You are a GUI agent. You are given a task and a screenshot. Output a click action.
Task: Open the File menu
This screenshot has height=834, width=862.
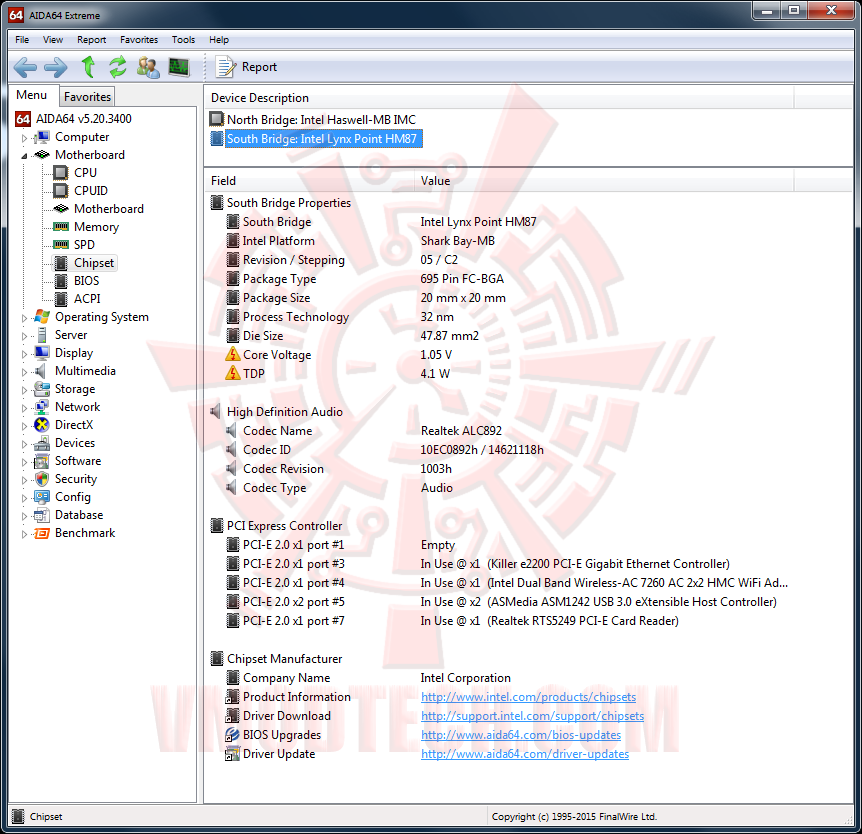(22, 40)
